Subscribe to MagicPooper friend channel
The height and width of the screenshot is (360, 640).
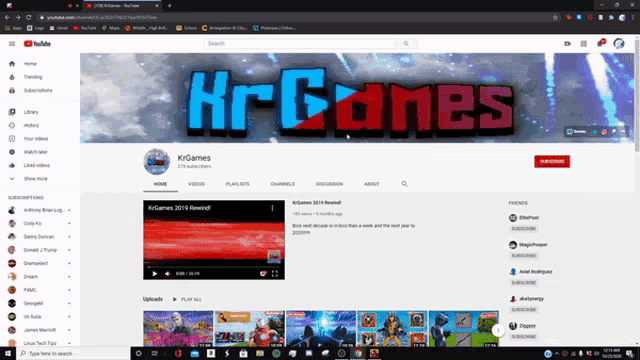tap(524, 256)
